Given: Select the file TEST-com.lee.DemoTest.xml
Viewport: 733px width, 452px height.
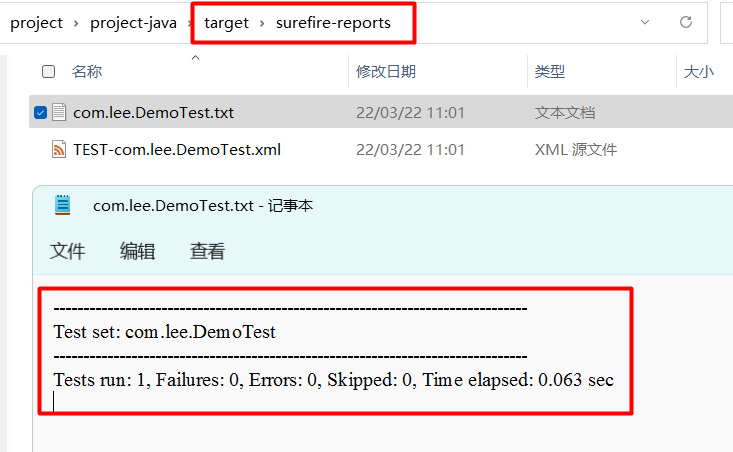Looking at the screenshot, I should coord(177,150).
